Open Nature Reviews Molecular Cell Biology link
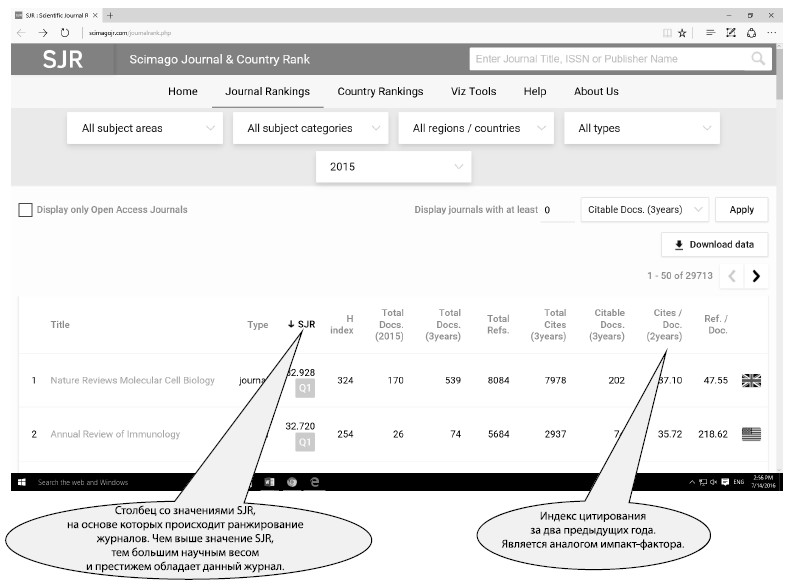This screenshot has width=788, height=586. coord(132,380)
